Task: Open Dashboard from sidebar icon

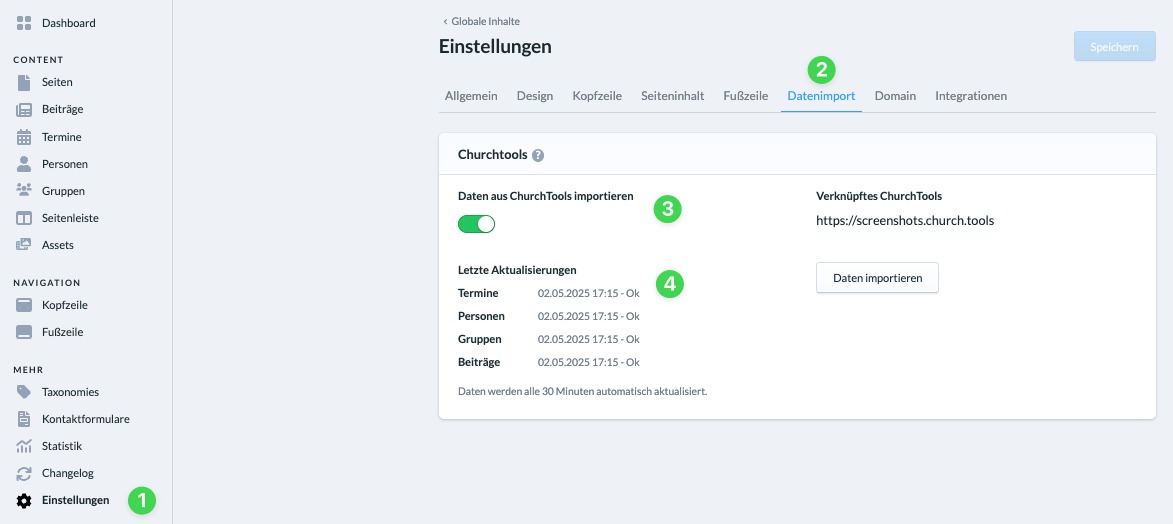Action: coord(24,23)
